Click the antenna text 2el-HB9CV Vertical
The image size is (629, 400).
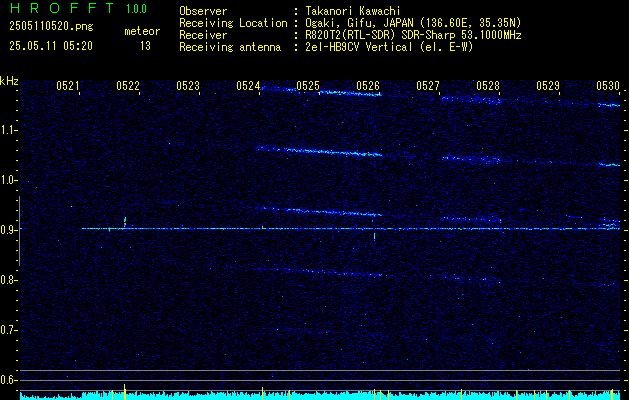[359, 47]
